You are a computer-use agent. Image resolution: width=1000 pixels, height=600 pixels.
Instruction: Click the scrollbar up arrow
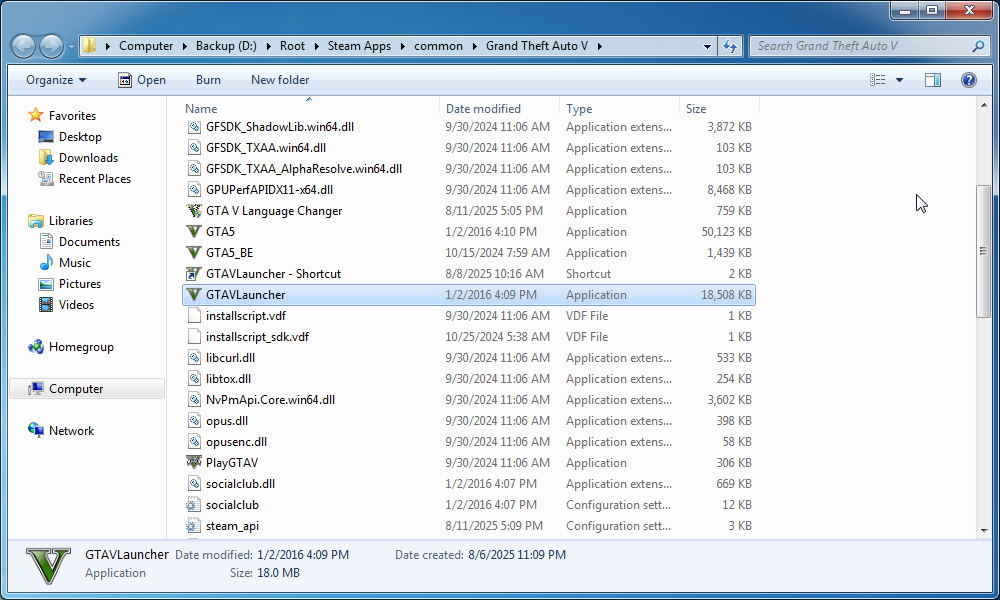(983, 105)
